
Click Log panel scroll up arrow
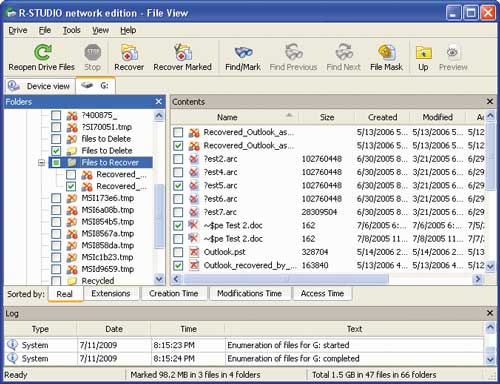(490, 328)
